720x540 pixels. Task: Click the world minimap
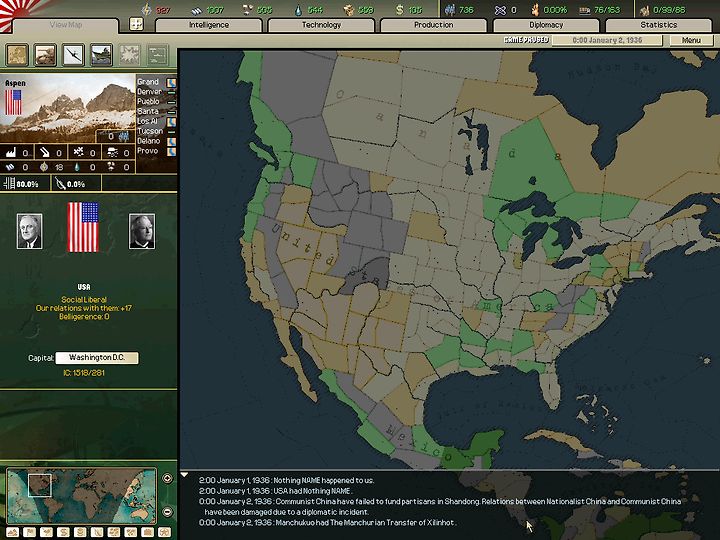pos(81,495)
